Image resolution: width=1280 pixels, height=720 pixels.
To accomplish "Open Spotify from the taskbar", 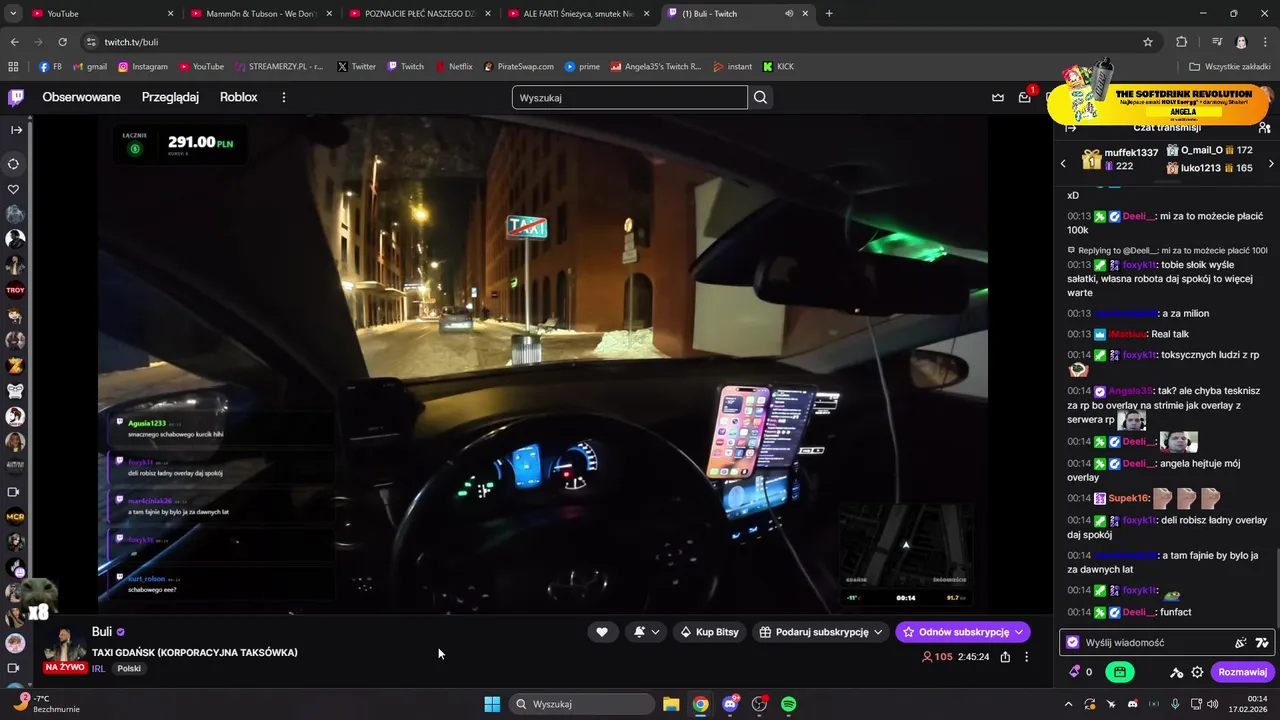I will point(788,704).
